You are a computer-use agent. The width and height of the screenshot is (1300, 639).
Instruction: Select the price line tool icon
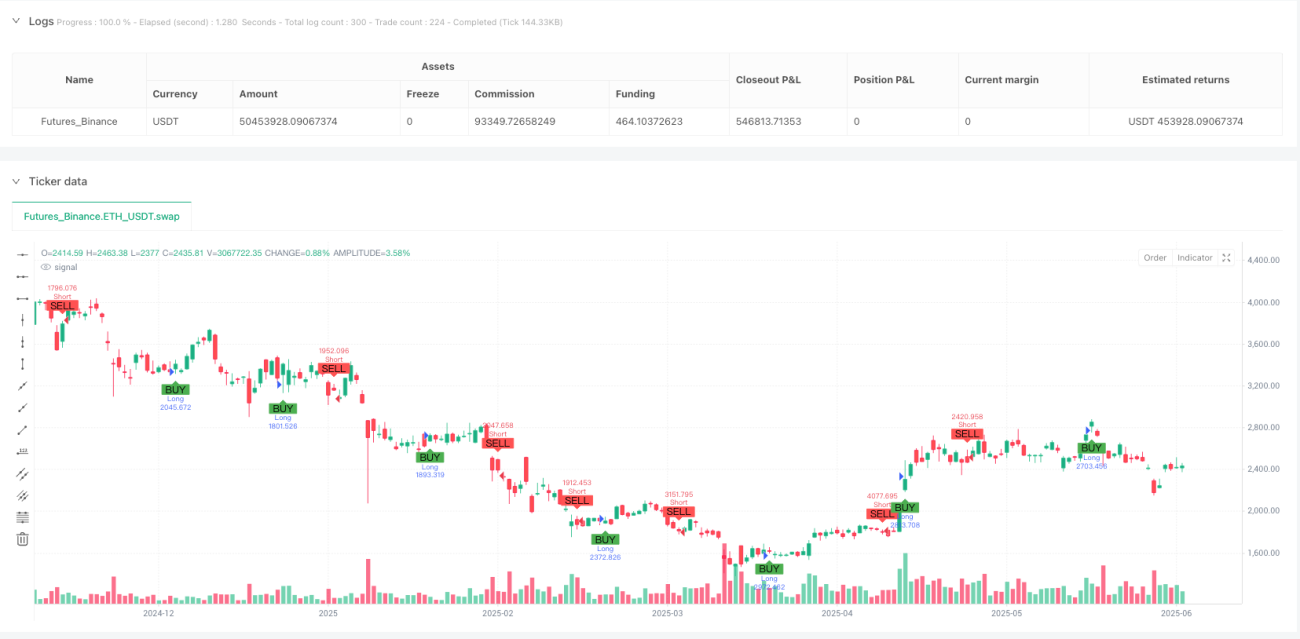(x=22, y=452)
